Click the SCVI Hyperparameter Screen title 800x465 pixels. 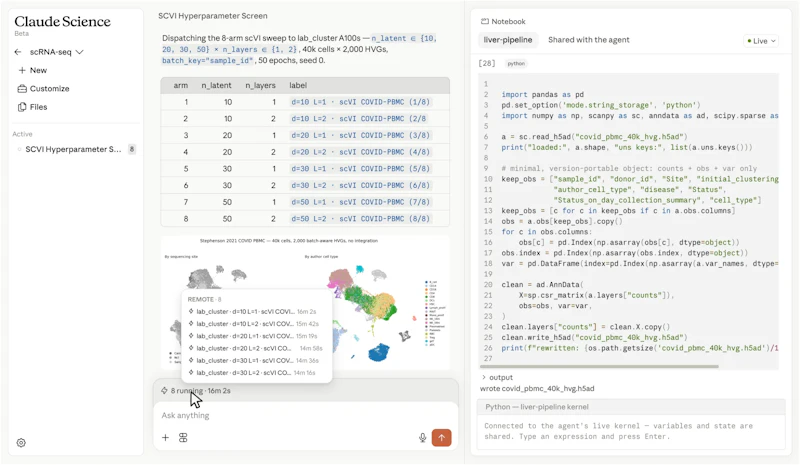click(x=213, y=16)
